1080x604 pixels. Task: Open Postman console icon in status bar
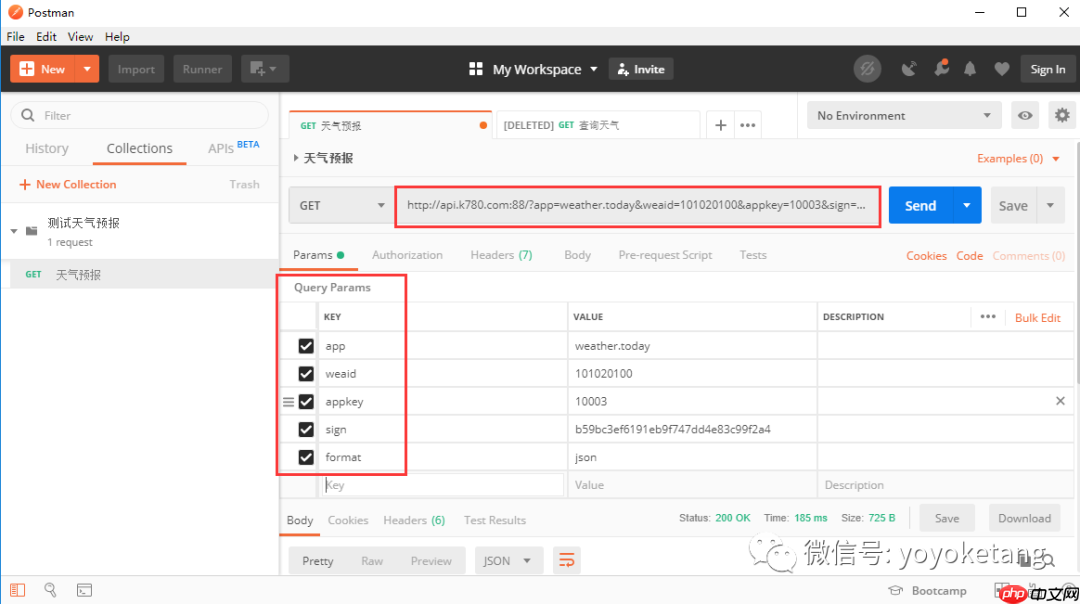84,590
